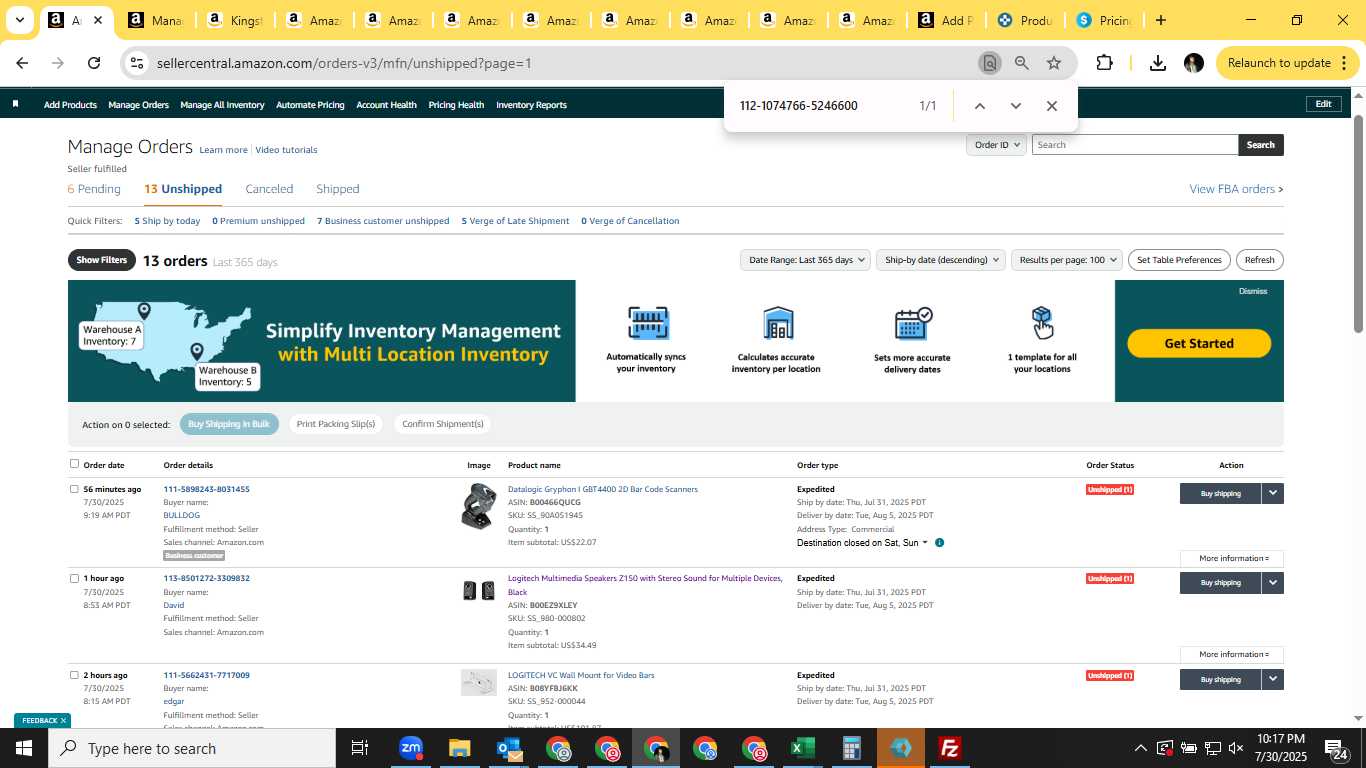Switch to the Shipped orders tab

(337, 189)
